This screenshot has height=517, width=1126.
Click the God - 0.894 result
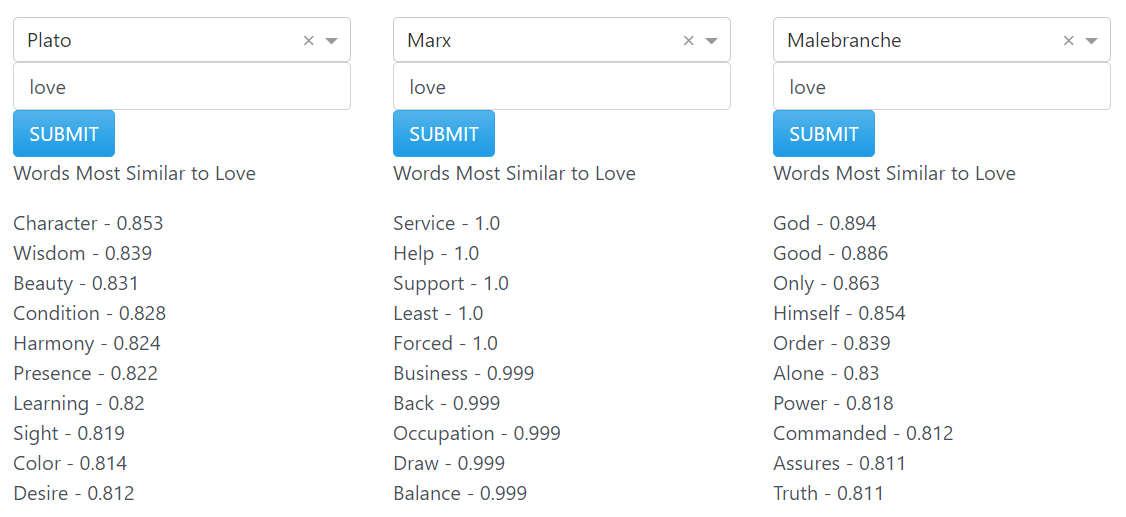(x=824, y=223)
